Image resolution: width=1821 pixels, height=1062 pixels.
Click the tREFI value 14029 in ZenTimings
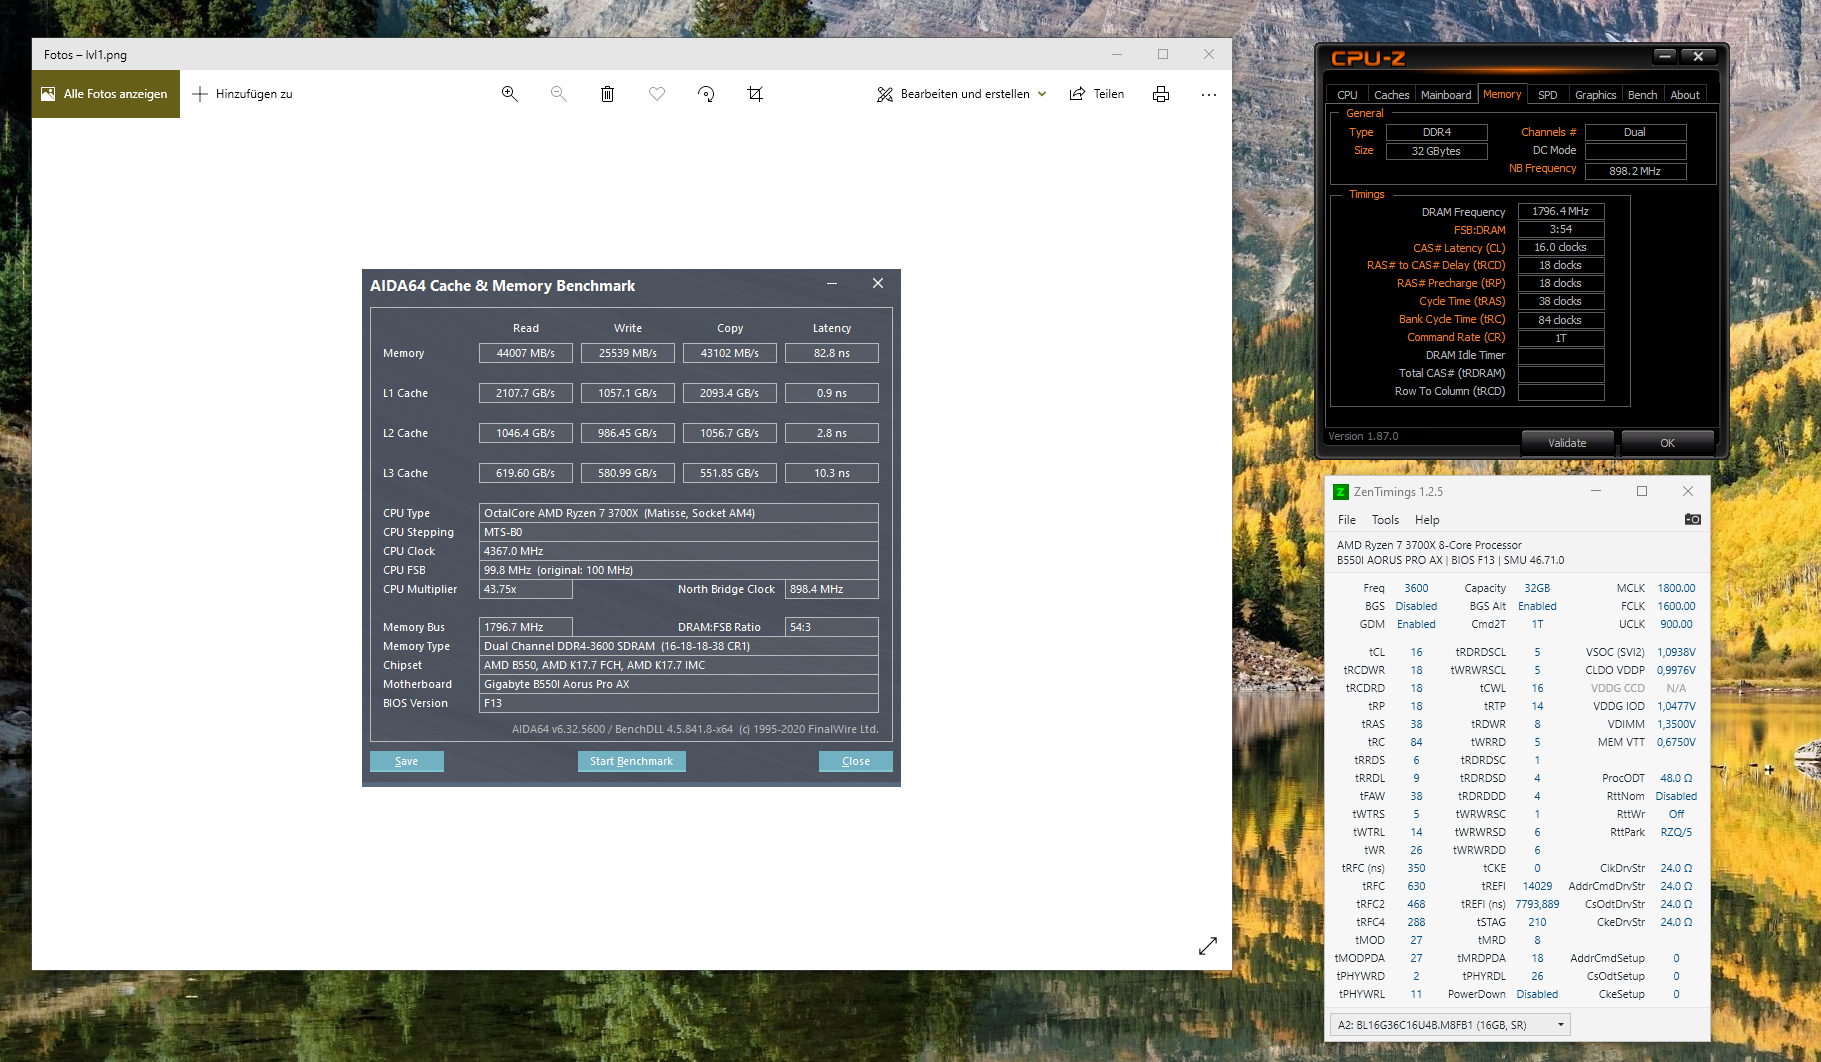pos(1537,886)
